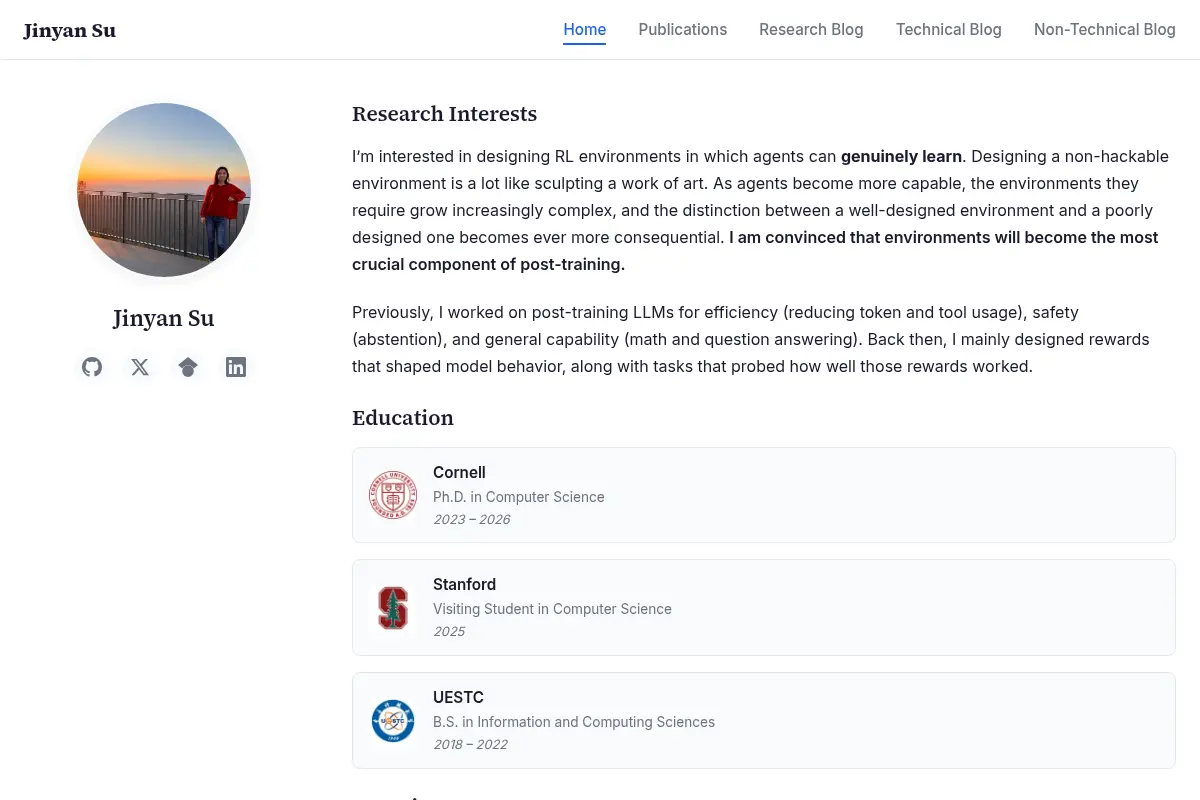The width and height of the screenshot is (1200, 800).
Task: Open the Non-Technical Blog
Action: 1105,30
